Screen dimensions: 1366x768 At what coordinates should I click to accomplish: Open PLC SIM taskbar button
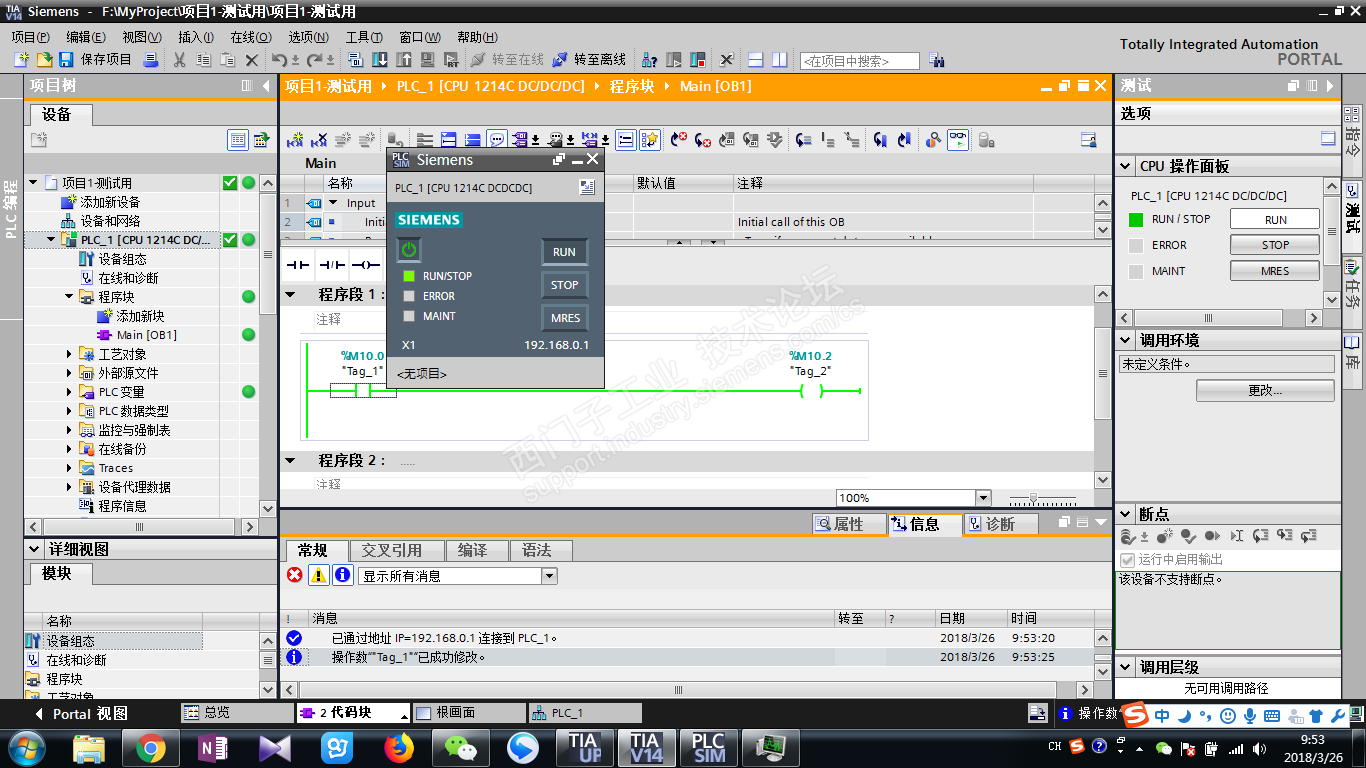708,747
